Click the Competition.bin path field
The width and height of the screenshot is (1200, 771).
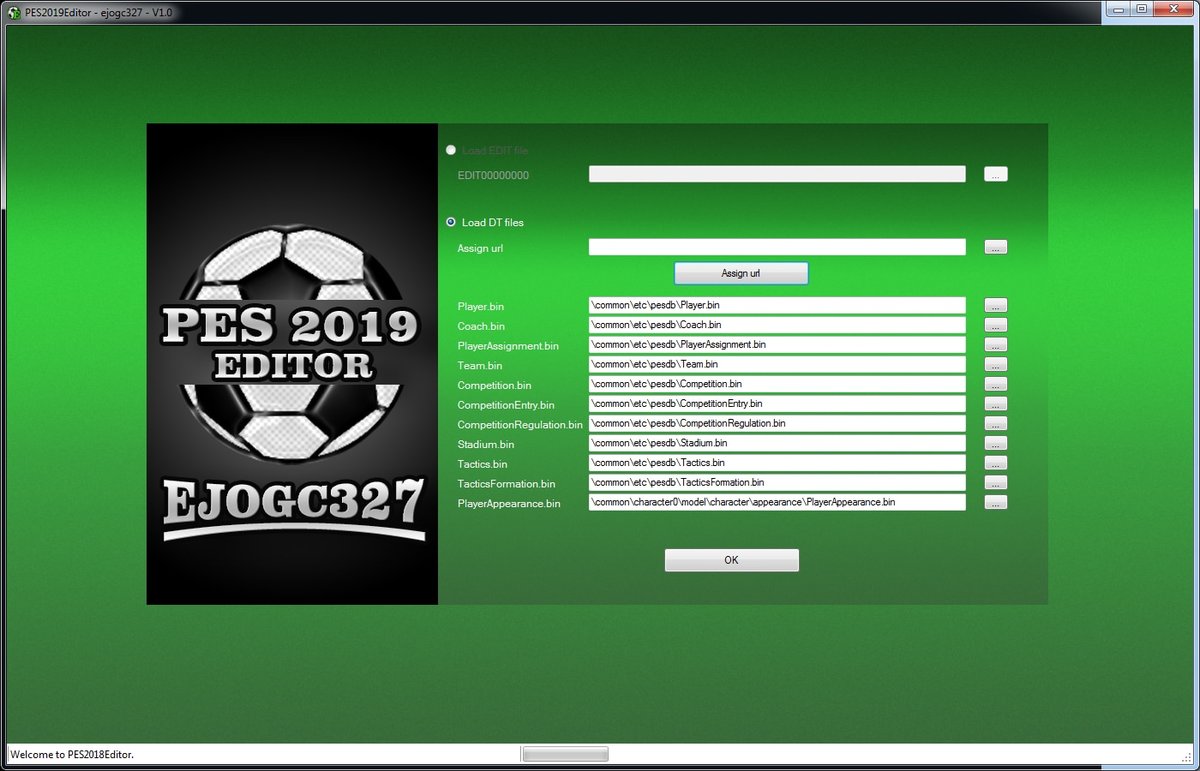tap(777, 384)
